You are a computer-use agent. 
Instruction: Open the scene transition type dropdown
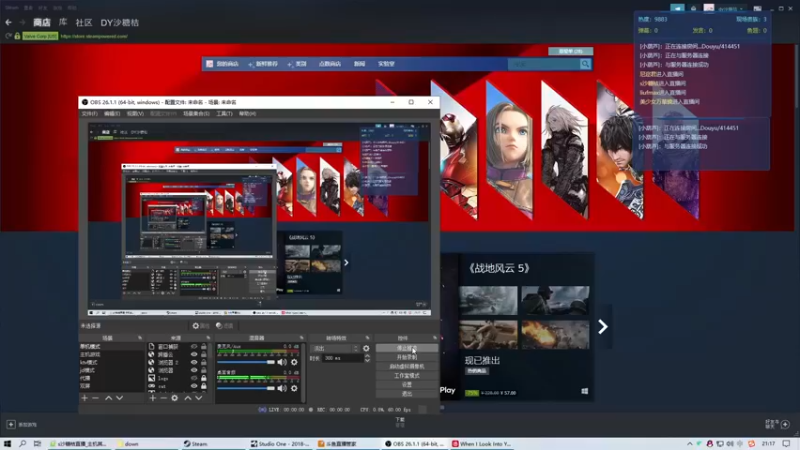(335, 348)
